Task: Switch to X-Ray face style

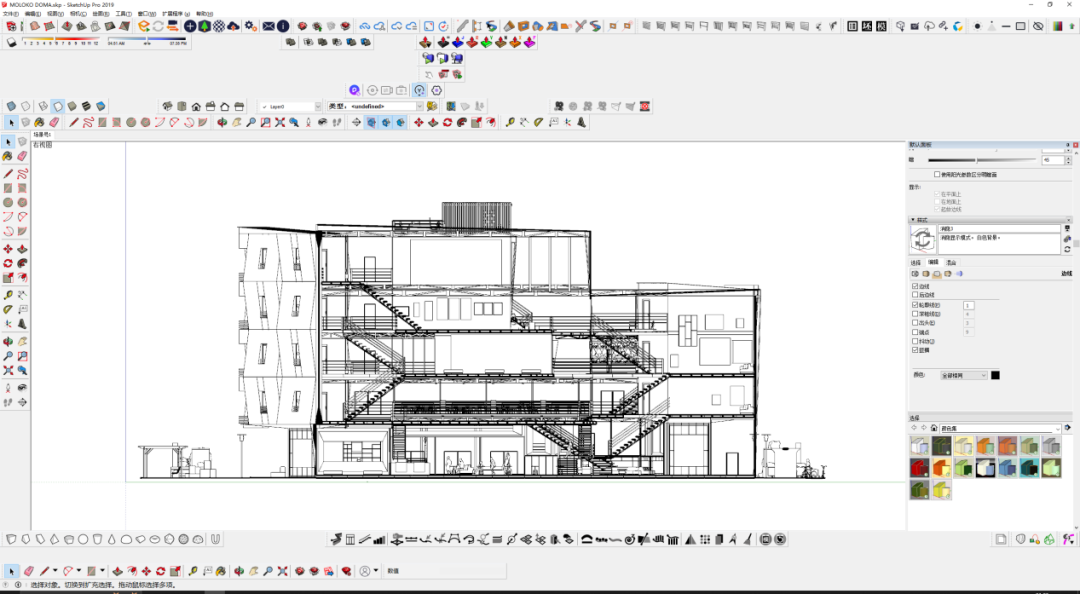Action: 11,106
